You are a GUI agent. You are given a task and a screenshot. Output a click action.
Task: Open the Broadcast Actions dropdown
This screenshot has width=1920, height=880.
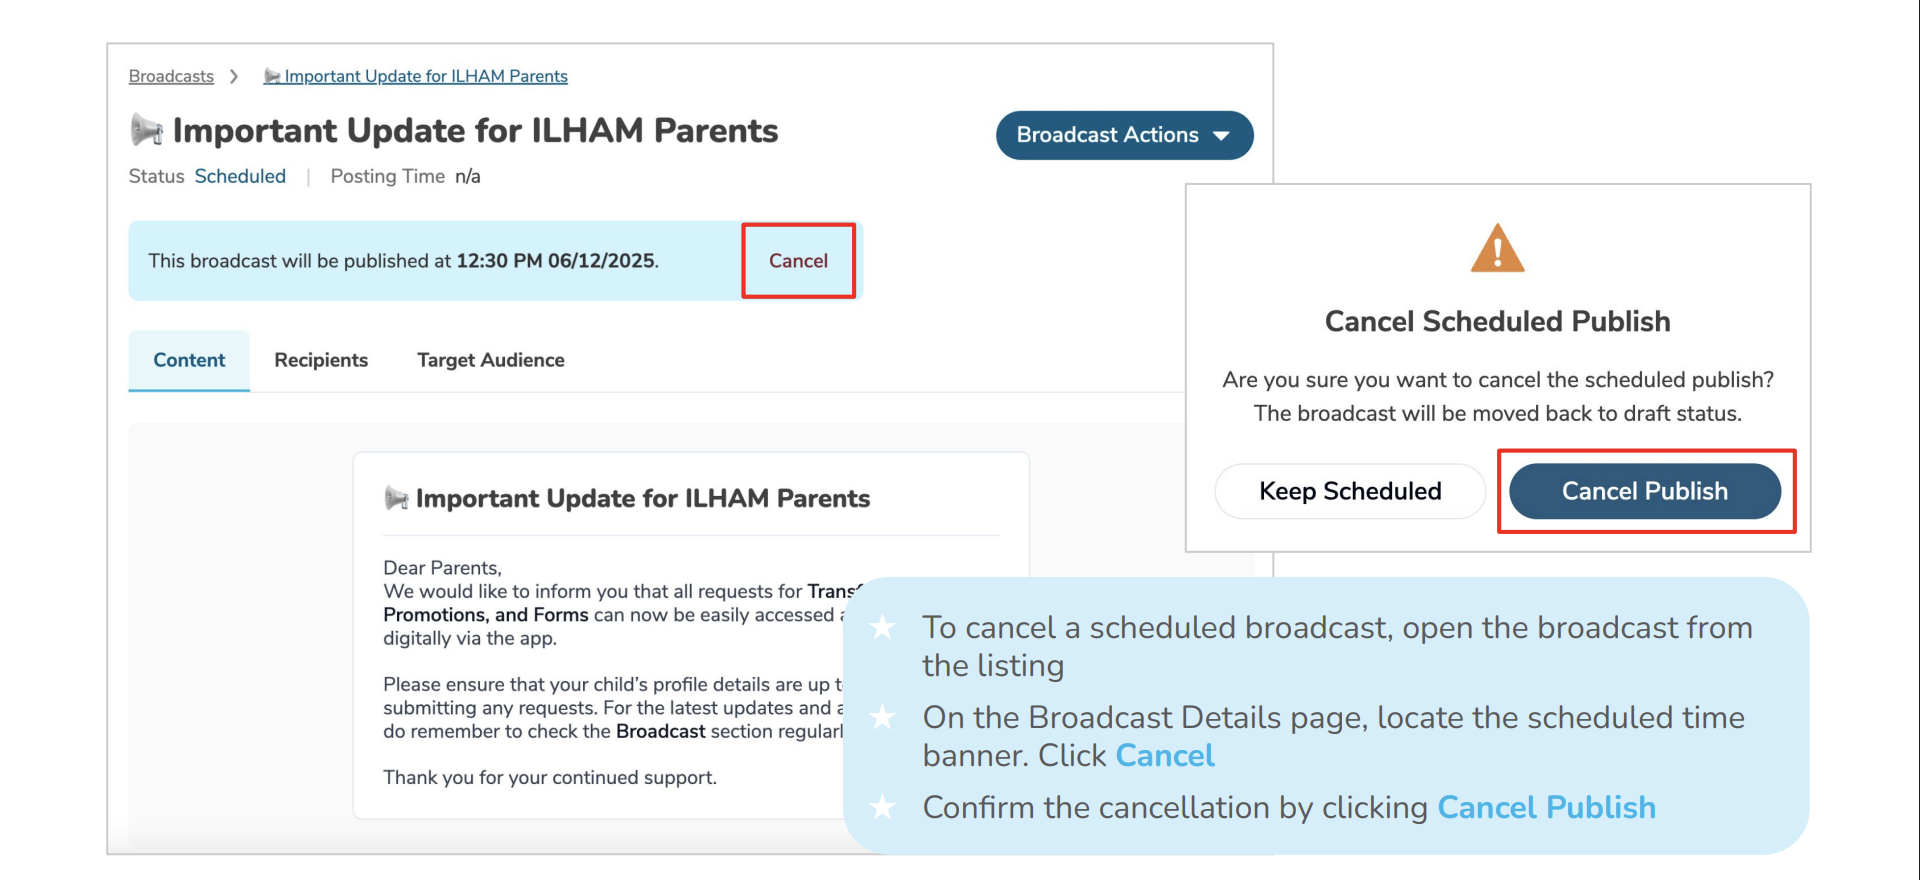[1107, 135]
